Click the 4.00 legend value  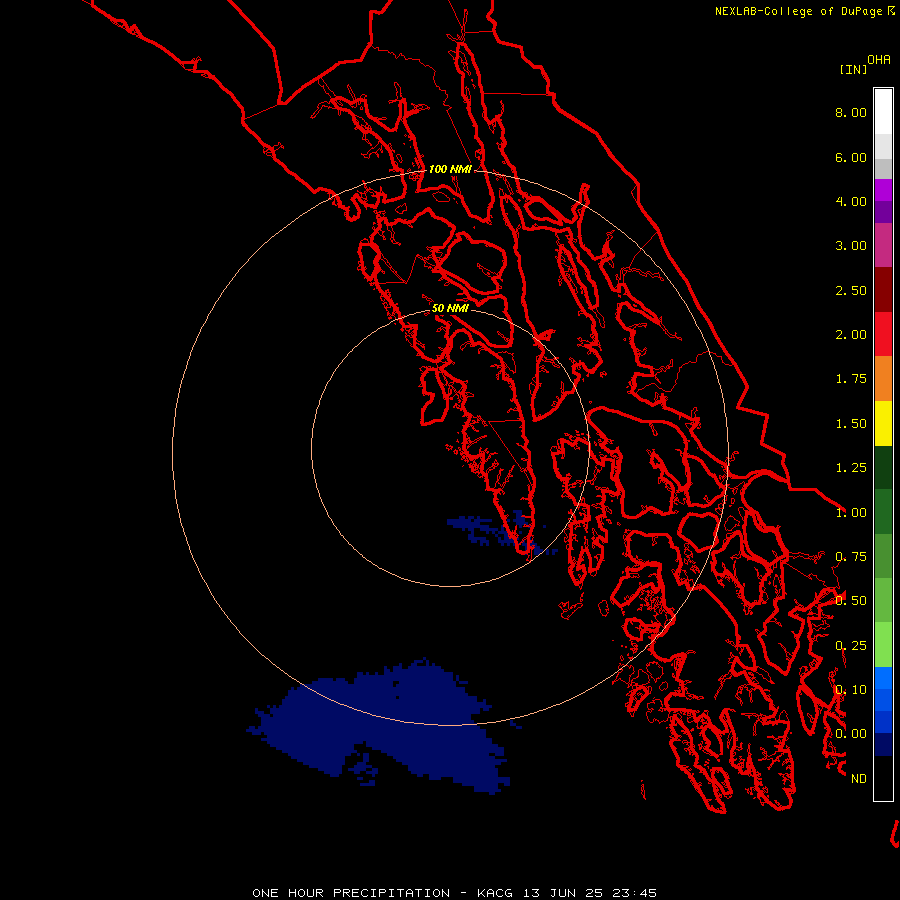pos(851,201)
